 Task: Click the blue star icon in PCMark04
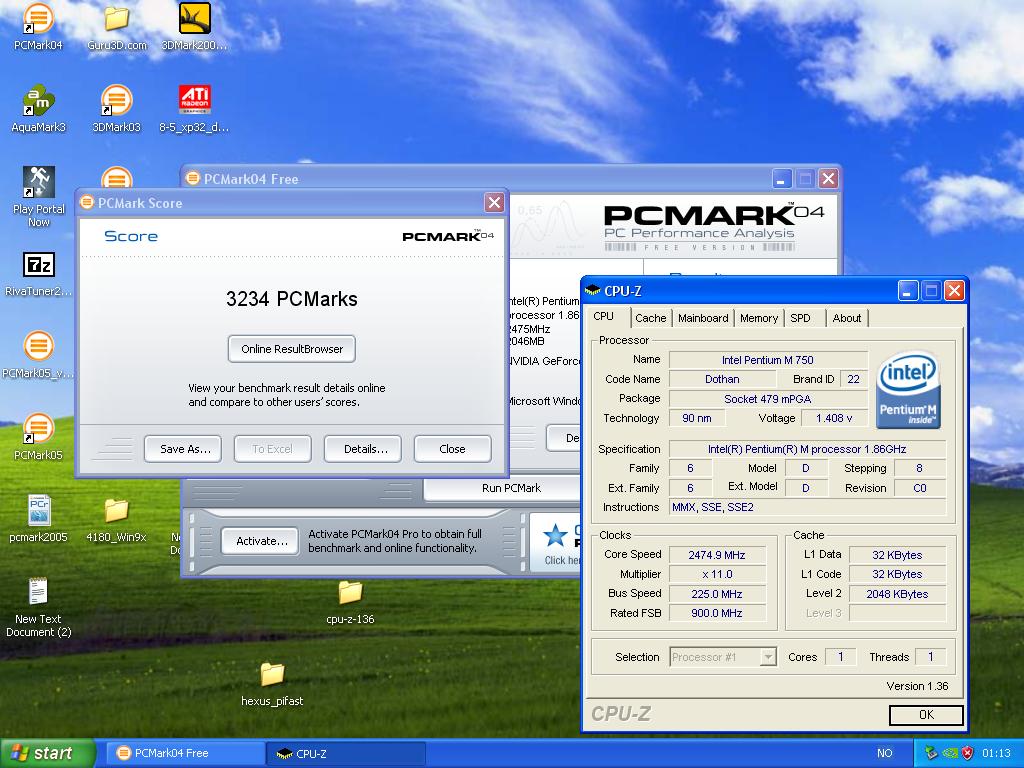555,535
